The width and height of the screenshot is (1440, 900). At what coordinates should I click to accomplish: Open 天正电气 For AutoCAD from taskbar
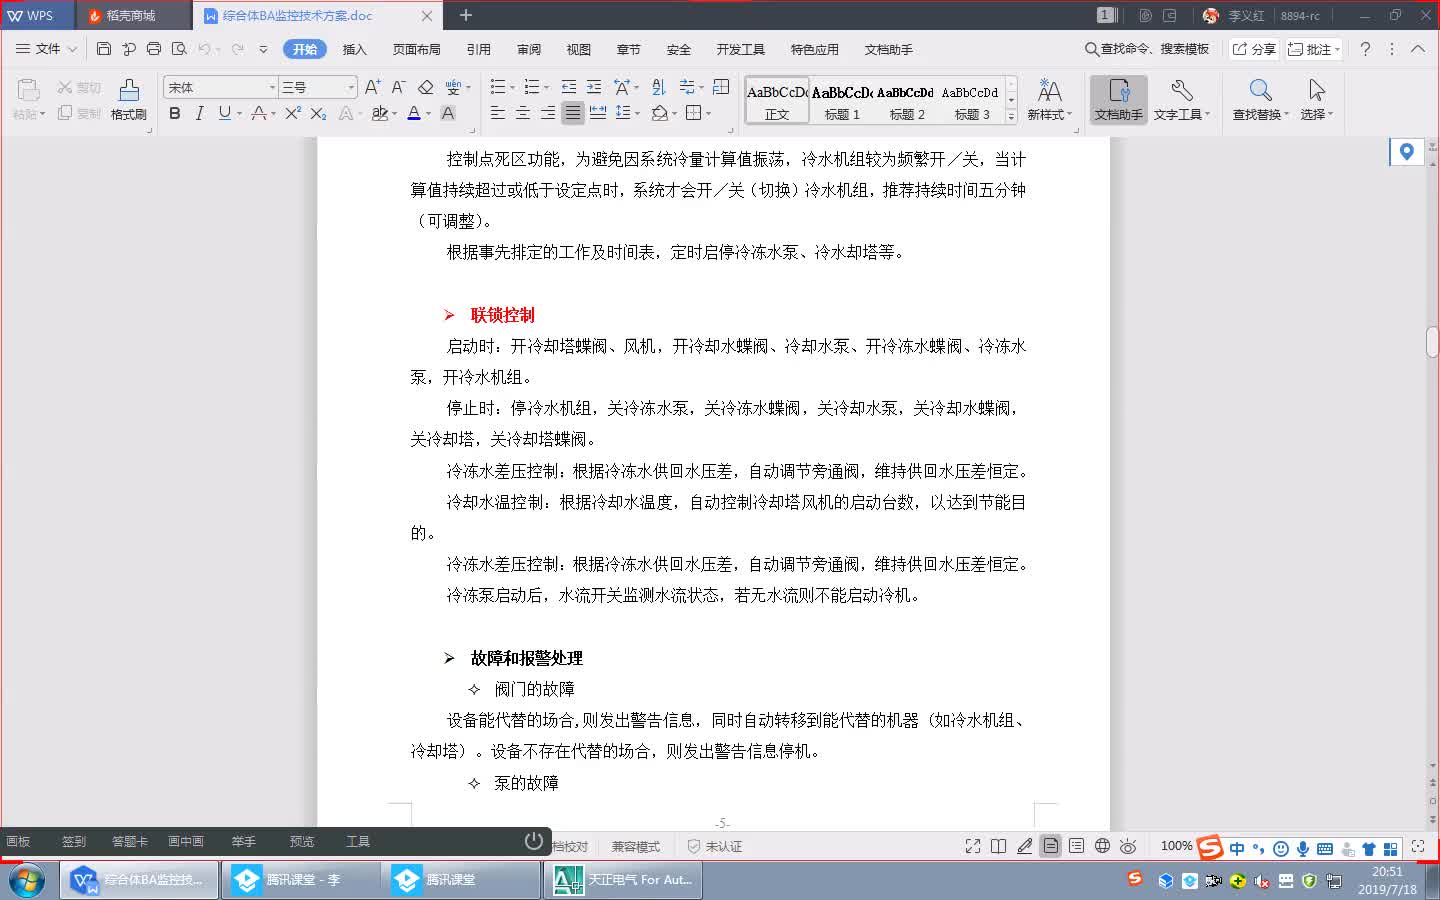623,880
